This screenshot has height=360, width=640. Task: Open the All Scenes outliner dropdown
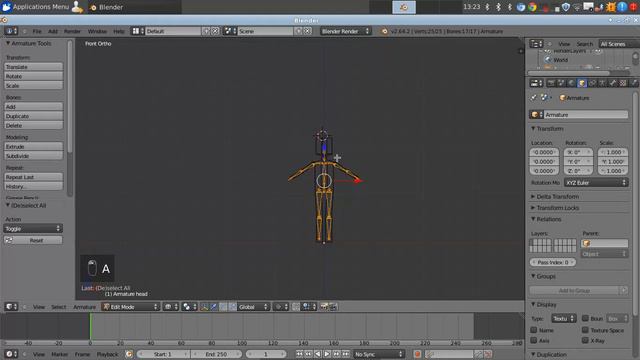(x=619, y=44)
